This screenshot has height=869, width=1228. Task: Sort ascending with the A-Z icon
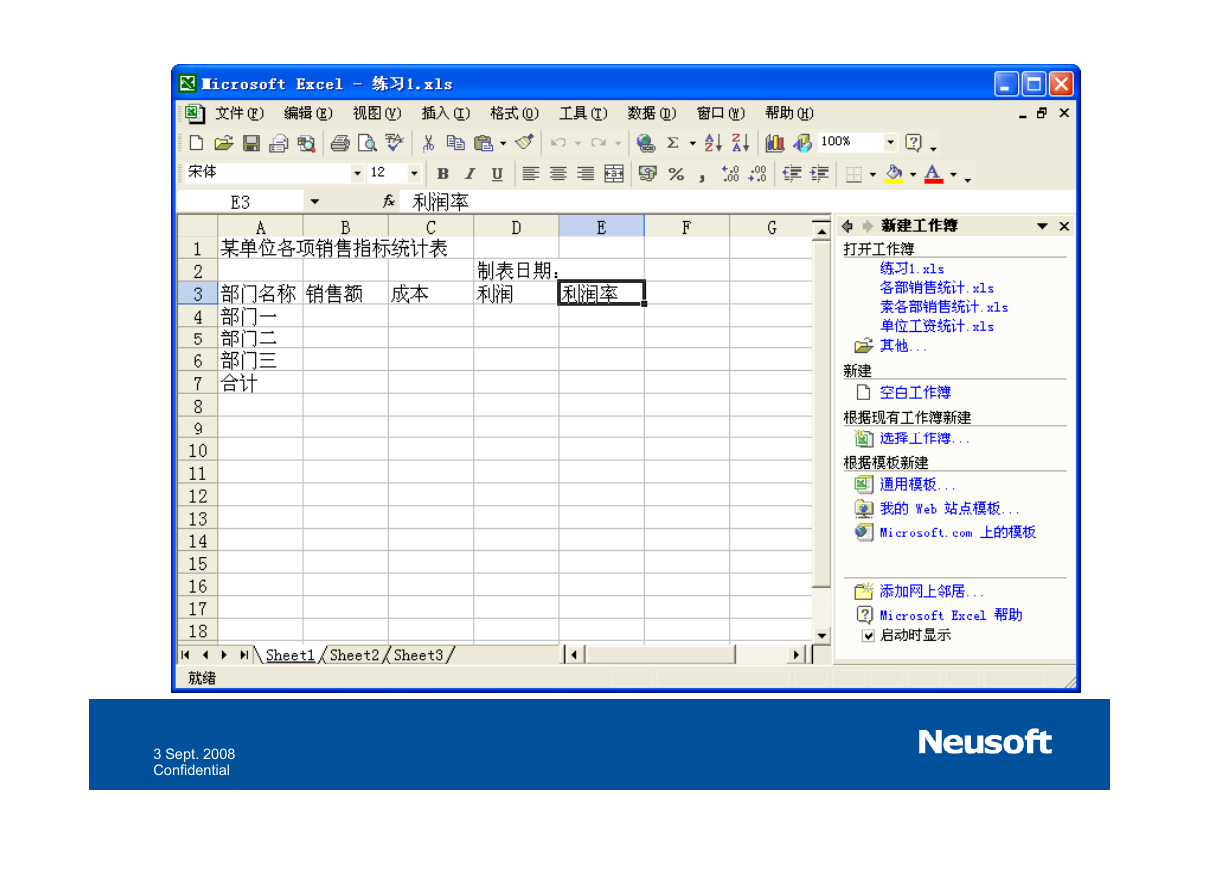[714, 143]
